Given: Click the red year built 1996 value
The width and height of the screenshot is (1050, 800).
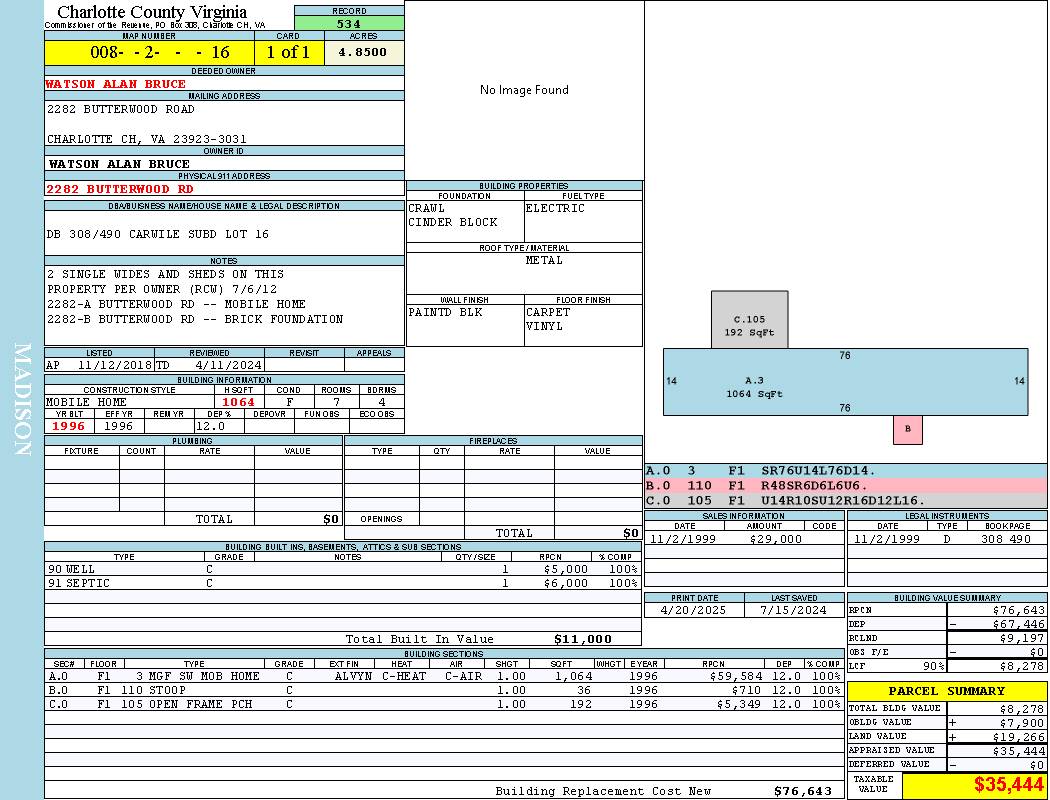Looking at the screenshot, I should 68,426.
